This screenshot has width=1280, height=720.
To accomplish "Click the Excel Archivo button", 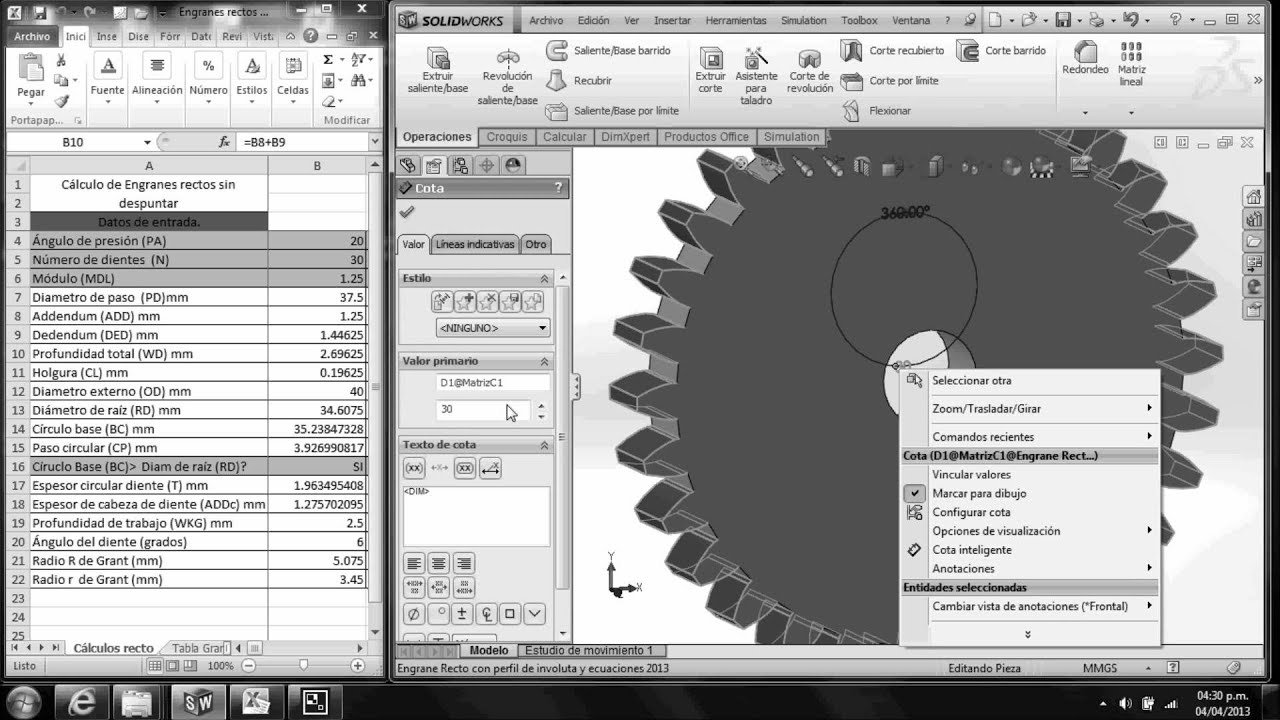I will click(x=33, y=36).
